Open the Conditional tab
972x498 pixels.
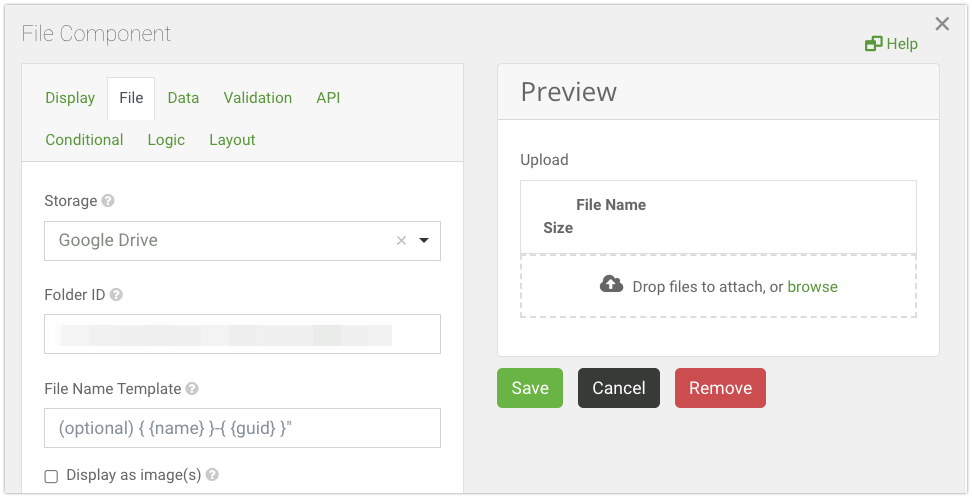[x=84, y=140]
